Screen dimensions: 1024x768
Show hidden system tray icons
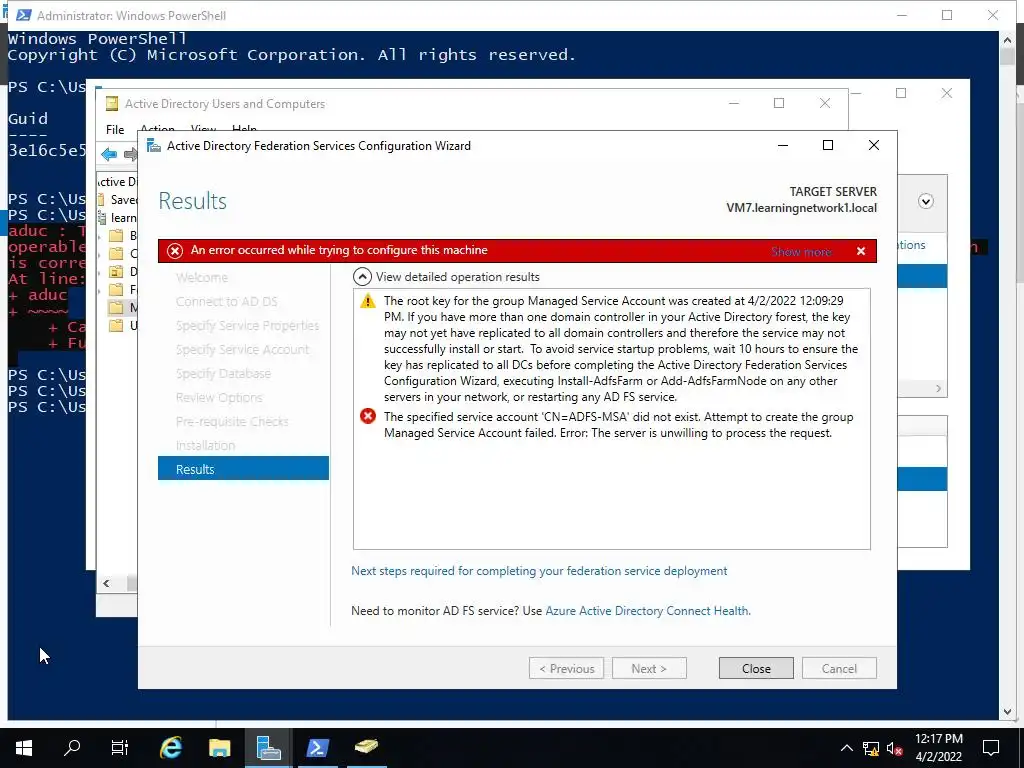tap(846, 748)
